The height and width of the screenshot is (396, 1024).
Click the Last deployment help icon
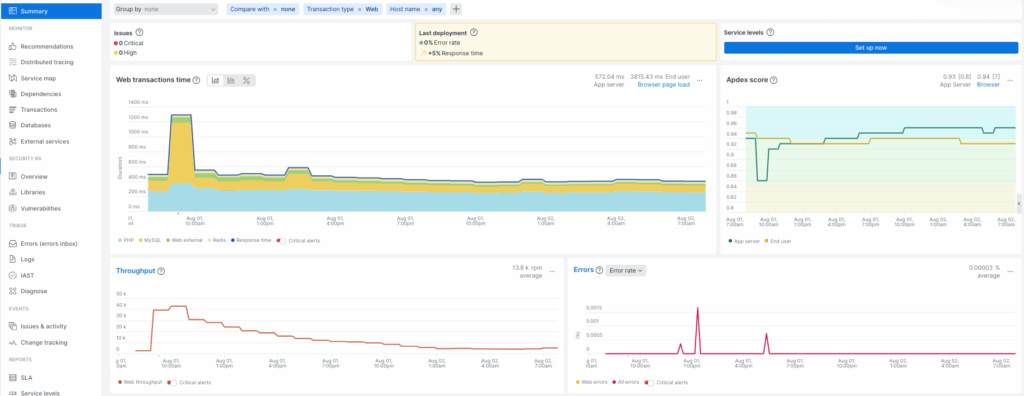pyautogui.click(x=474, y=32)
